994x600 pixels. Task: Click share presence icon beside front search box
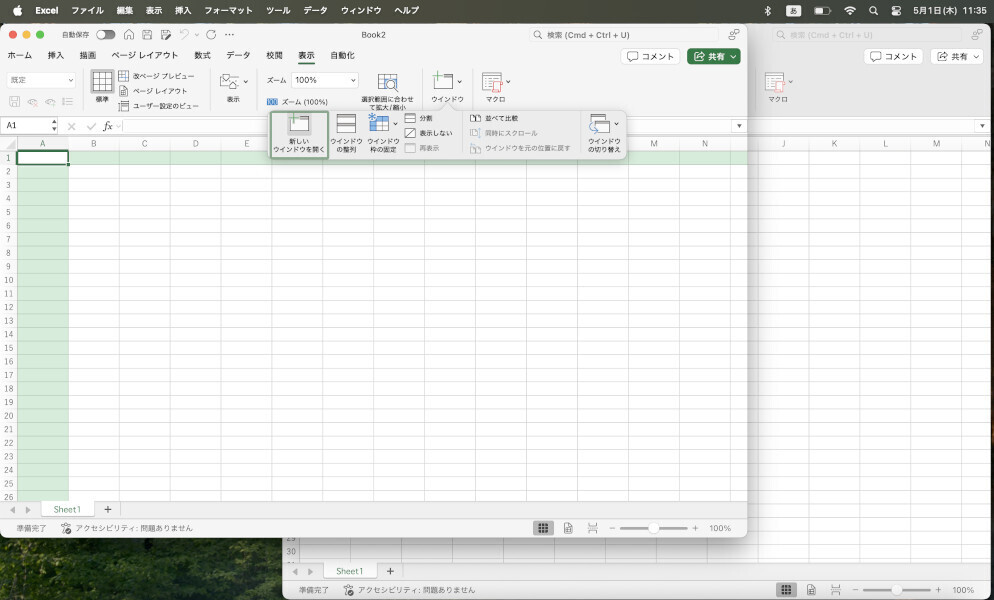733,35
